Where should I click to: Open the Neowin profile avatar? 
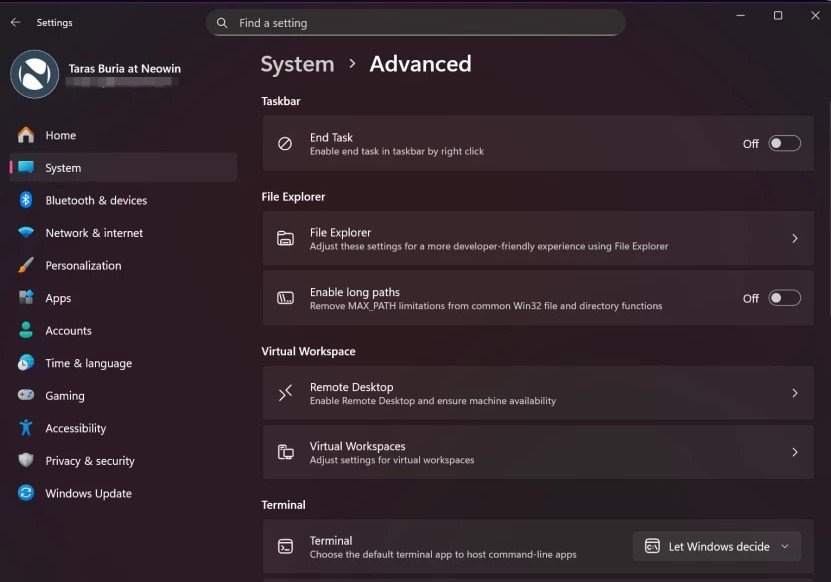tap(34, 74)
